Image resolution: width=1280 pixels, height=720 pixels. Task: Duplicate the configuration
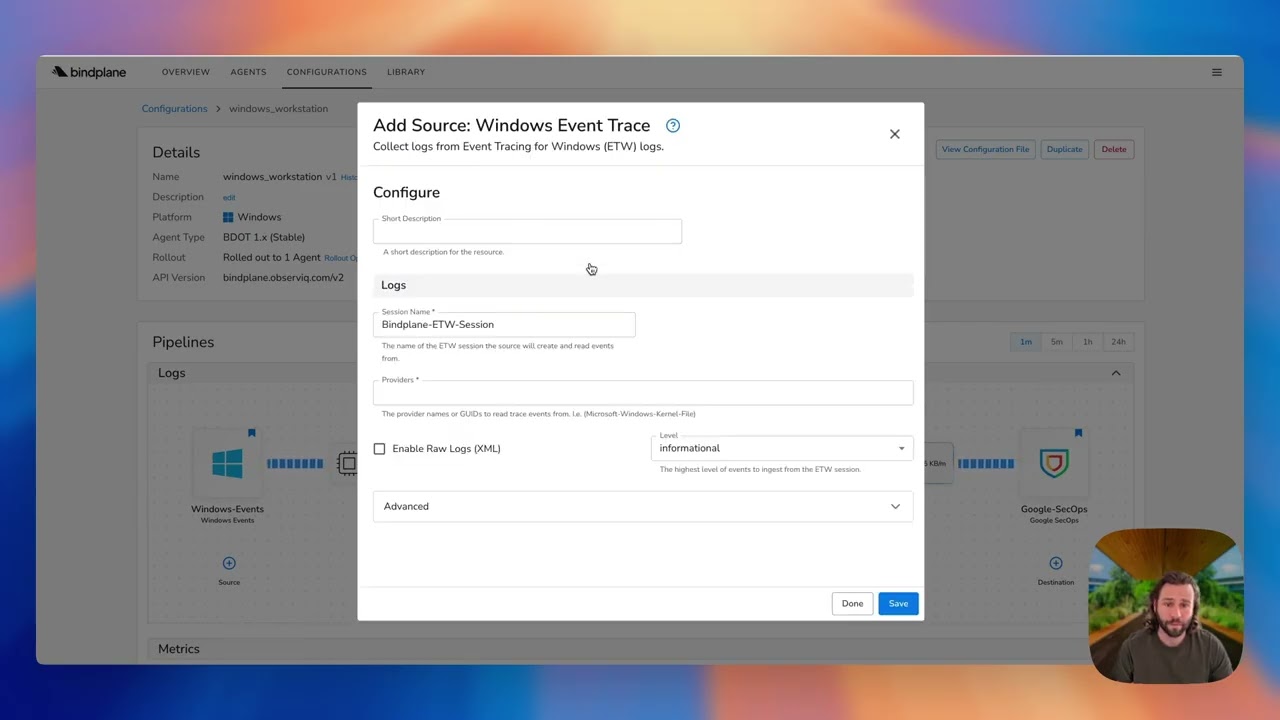[1064, 149]
